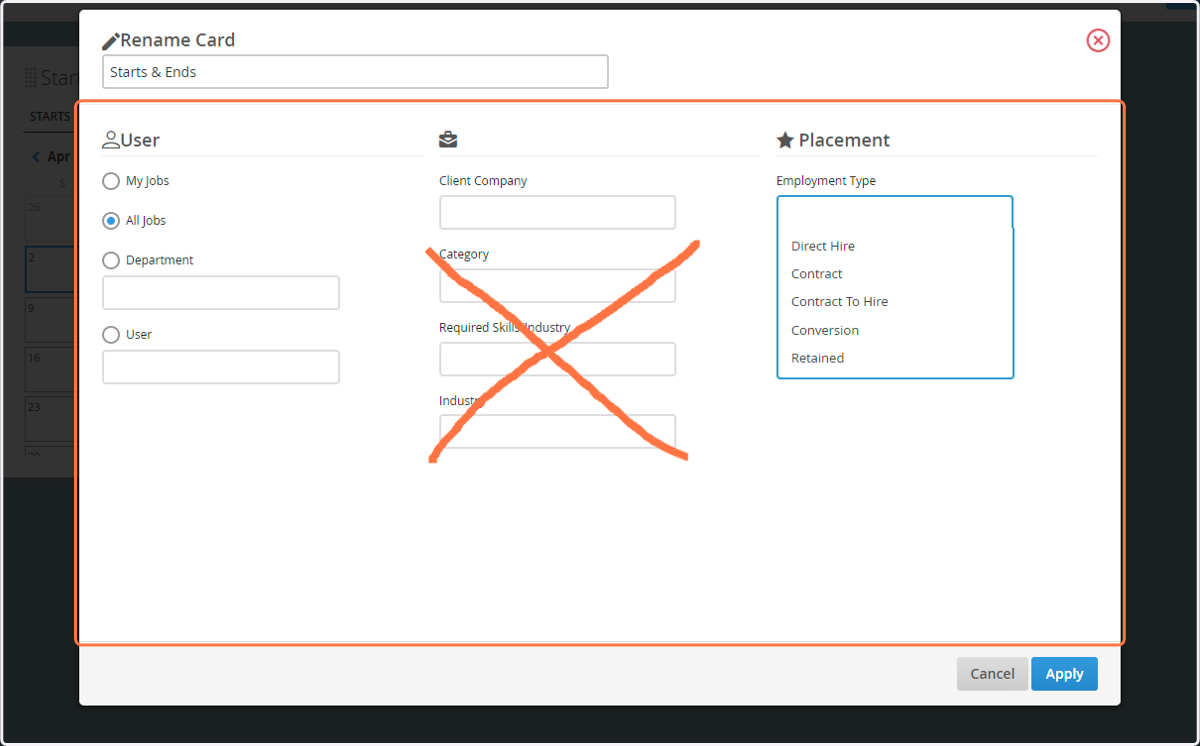Click the Placement section heading

[x=844, y=140]
